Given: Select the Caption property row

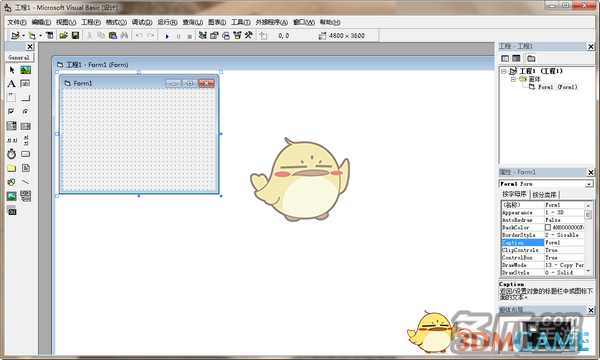Looking at the screenshot, I should (543, 243).
